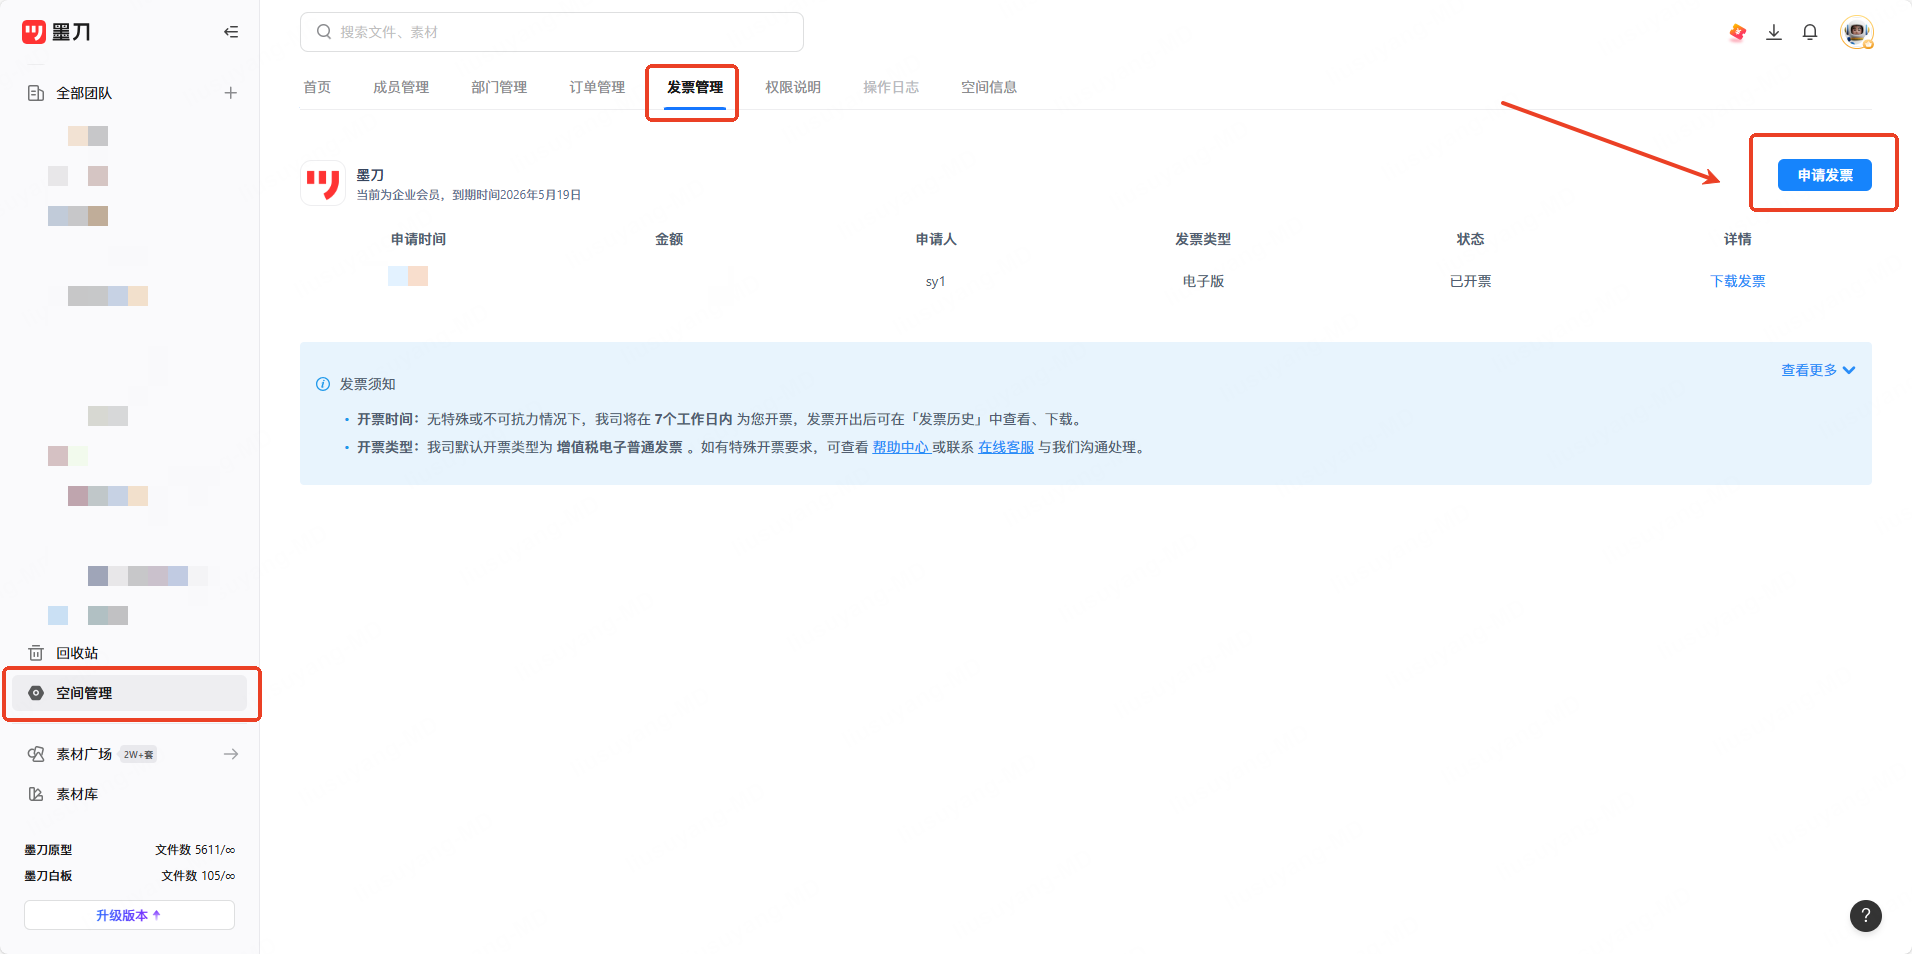
Task: Select the 发票管理 tab
Action: pos(695,87)
